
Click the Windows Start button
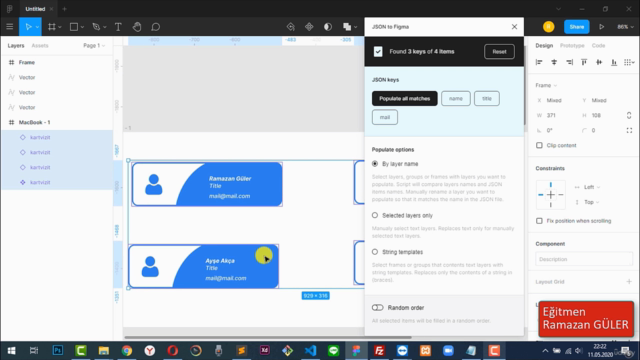(11, 350)
